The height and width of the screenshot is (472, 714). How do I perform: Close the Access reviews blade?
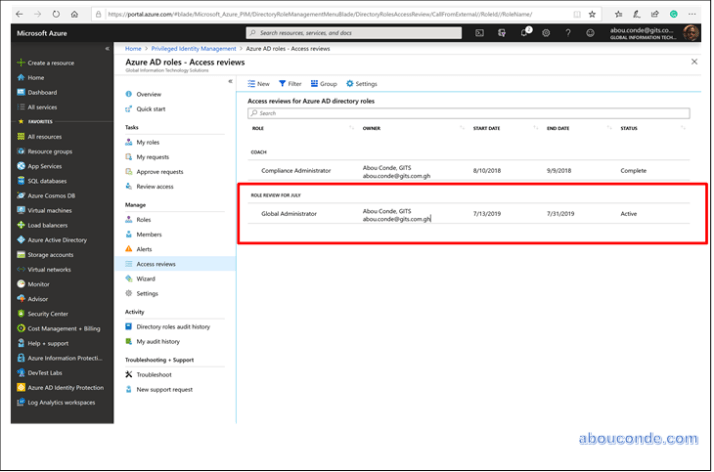[x=694, y=62]
